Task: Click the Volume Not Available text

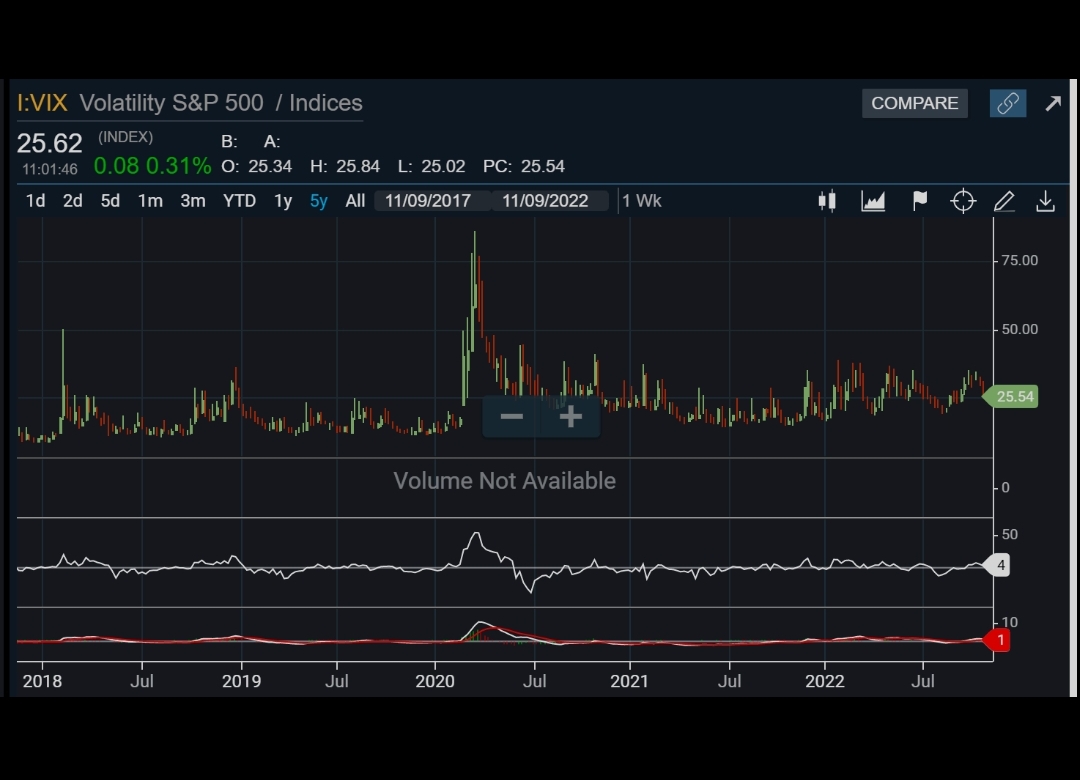Action: tap(504, 480)
